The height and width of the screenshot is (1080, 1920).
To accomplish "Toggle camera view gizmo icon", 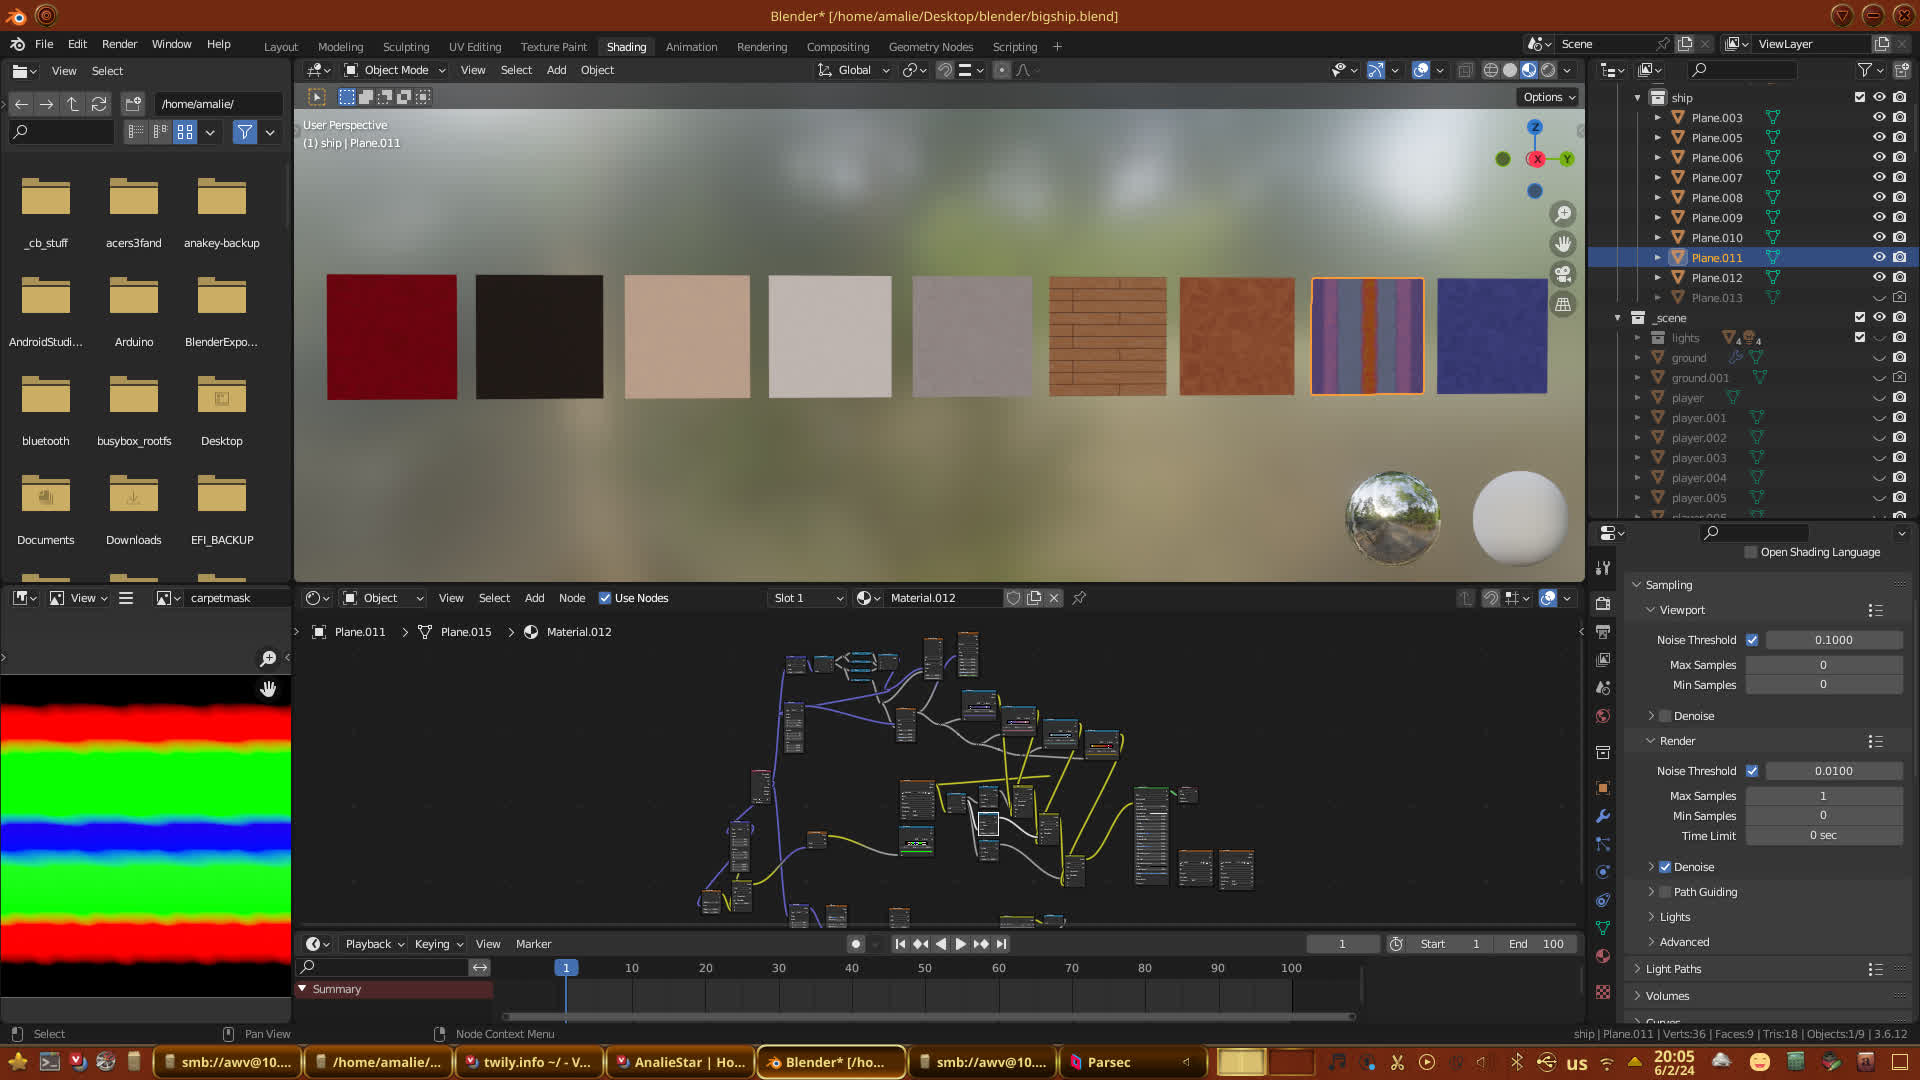I will 1563,274.
